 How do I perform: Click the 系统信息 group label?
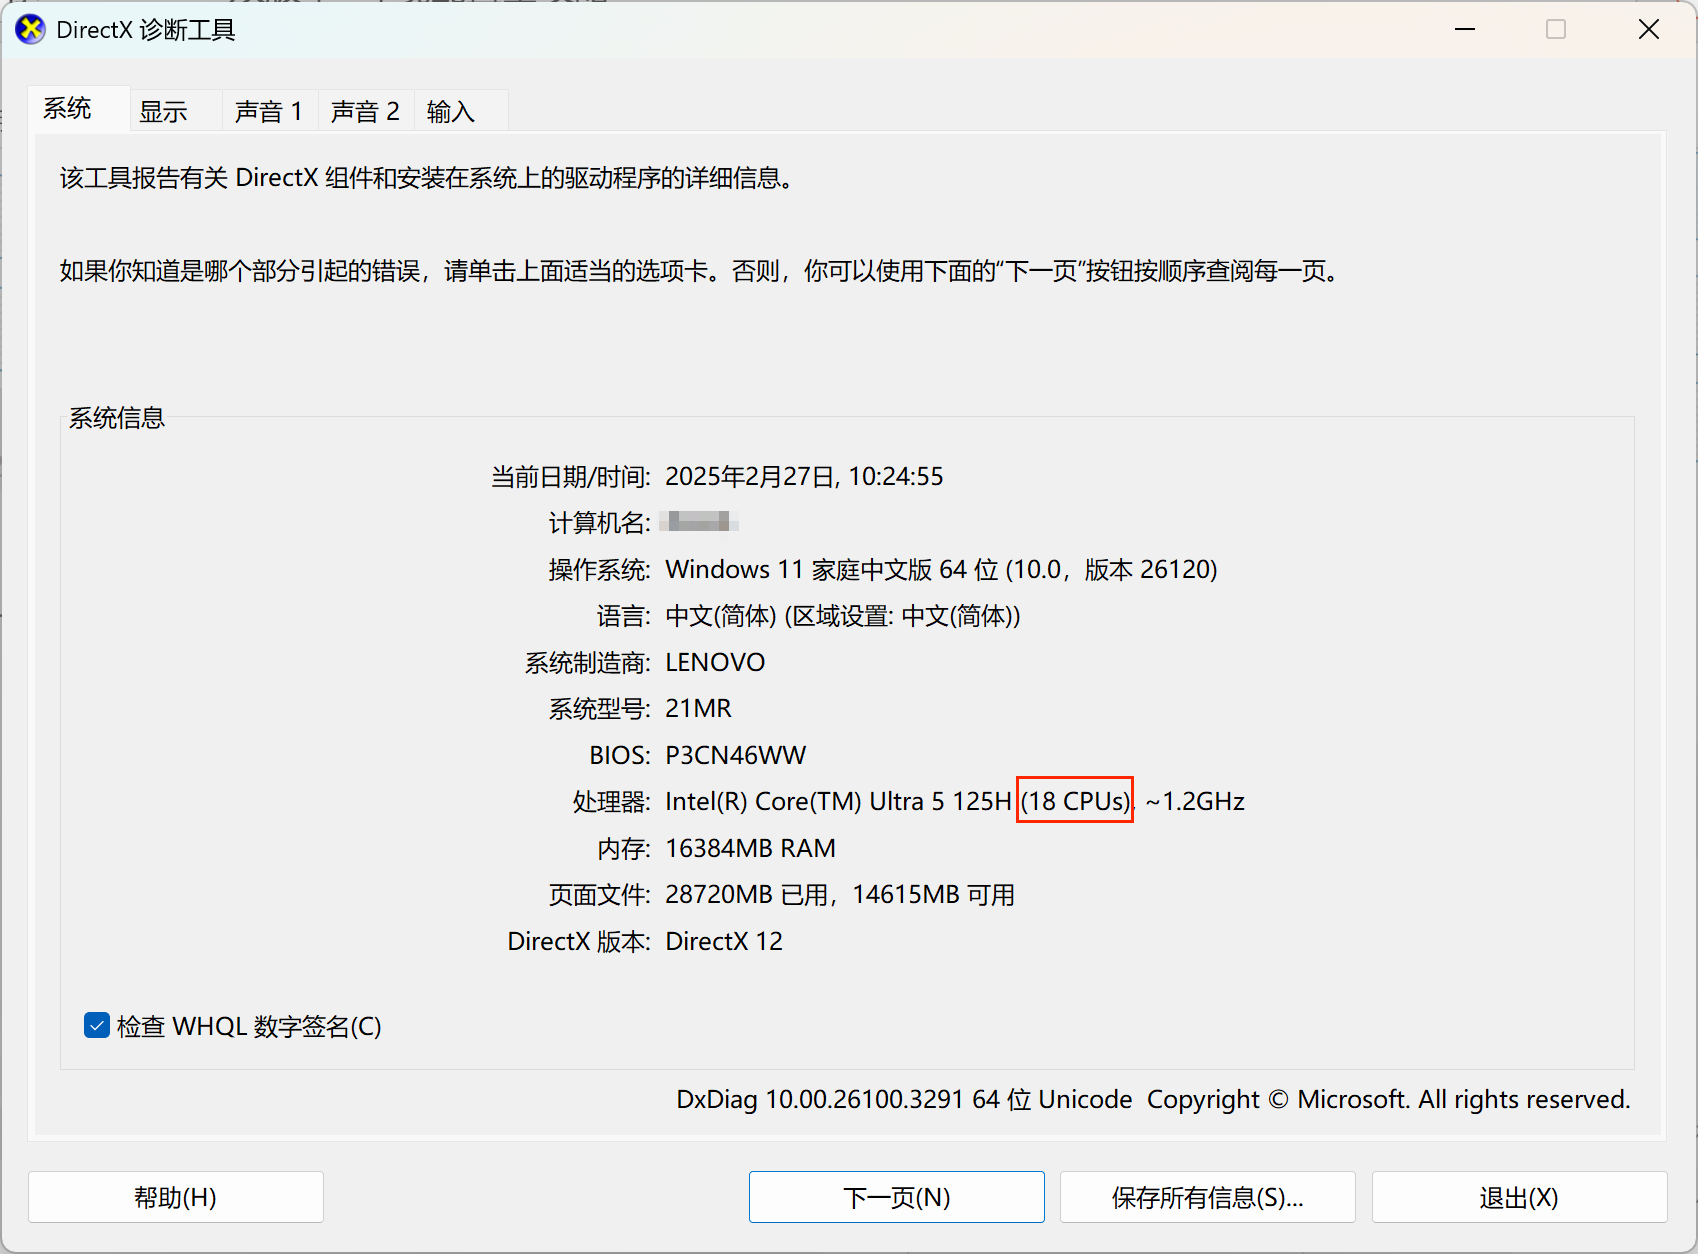[116, 418]
